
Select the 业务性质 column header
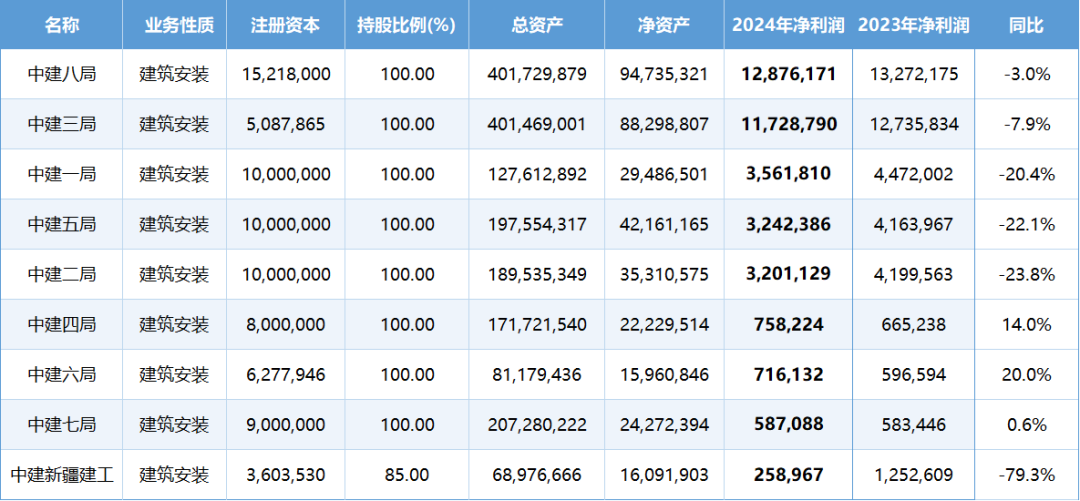point(173,25)
